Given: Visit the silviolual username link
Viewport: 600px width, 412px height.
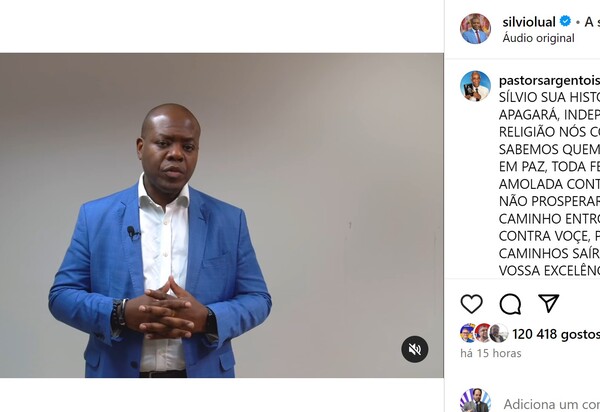Looking at the screenshot, I should tap(529, 22).
